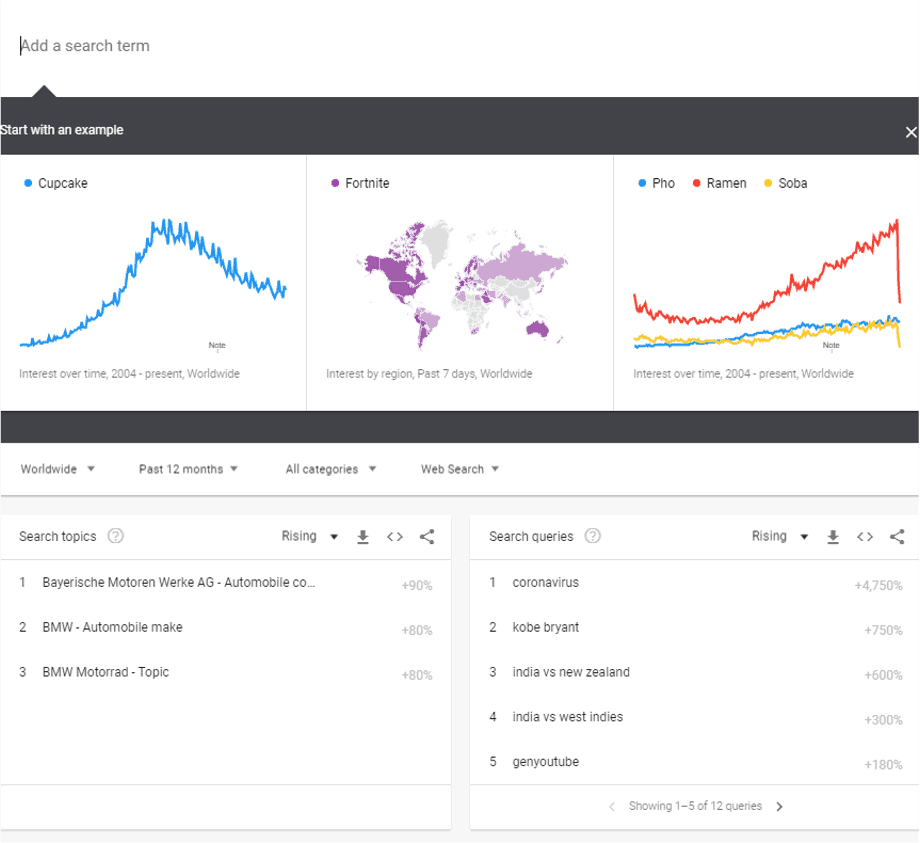The height and width of the screenshot is (843, 920).
Task: Open BMW Motorrad - Topic entry
Action: (105, 672)
